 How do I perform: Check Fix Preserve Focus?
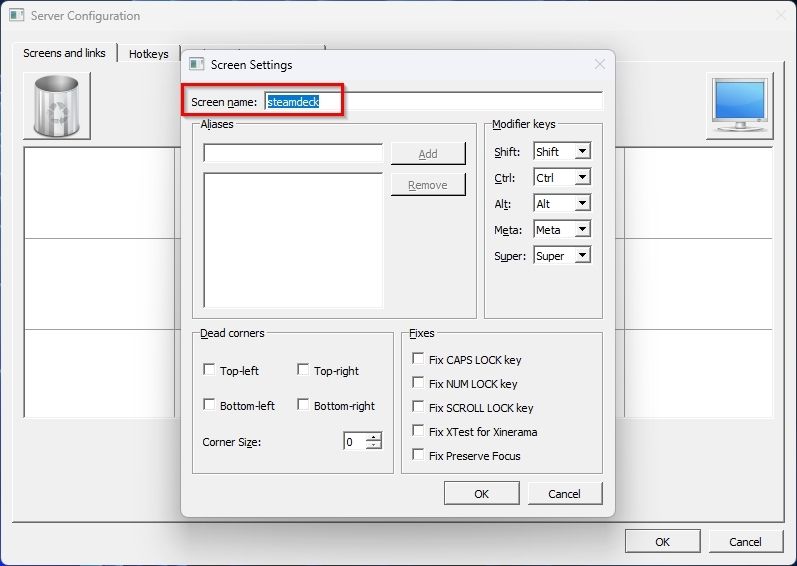pyautogui.click(x=418, y=455)
